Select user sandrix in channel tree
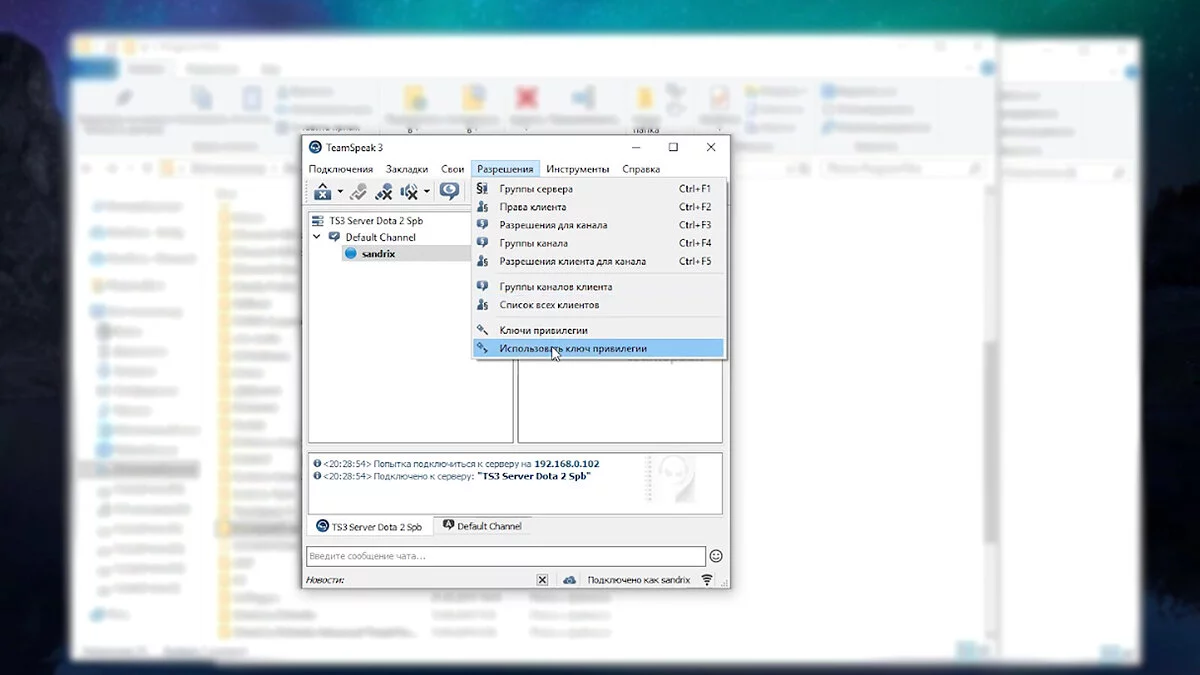 tap(378, 254)
